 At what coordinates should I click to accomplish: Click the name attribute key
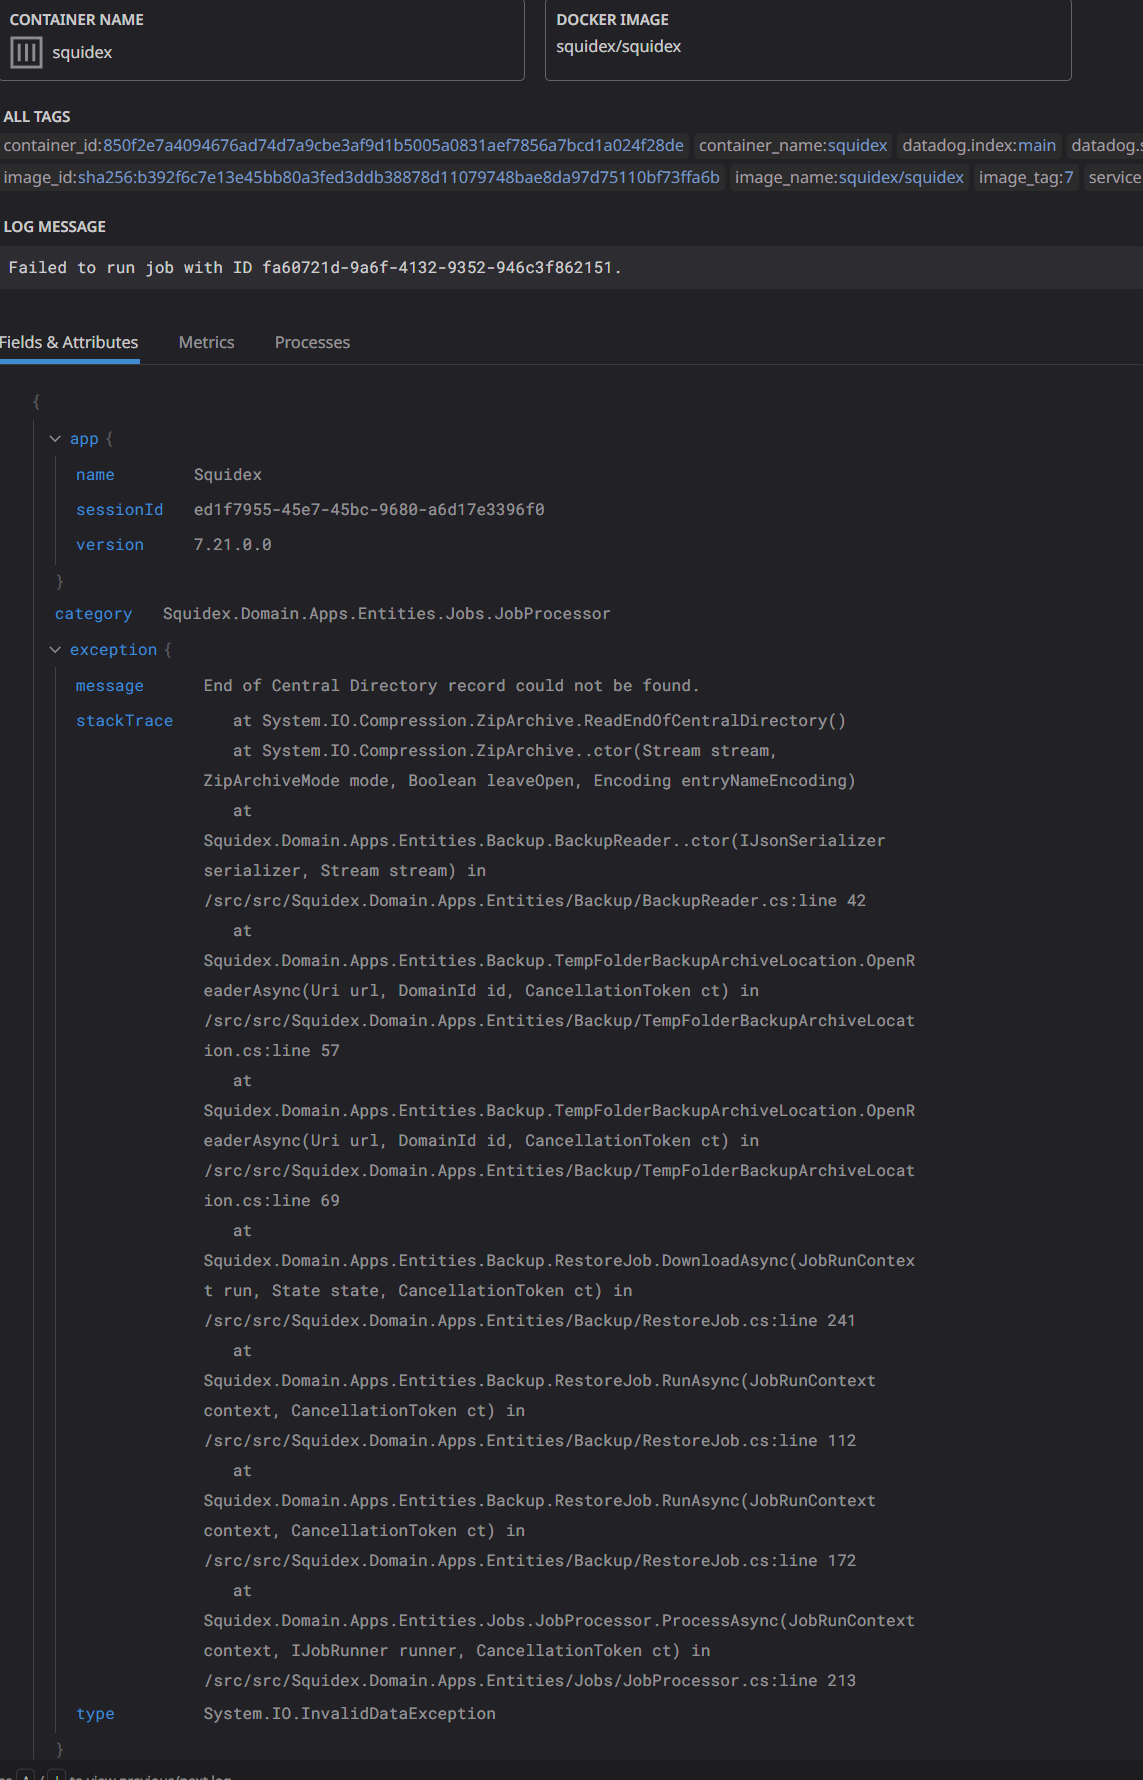[x=95, y=475]
